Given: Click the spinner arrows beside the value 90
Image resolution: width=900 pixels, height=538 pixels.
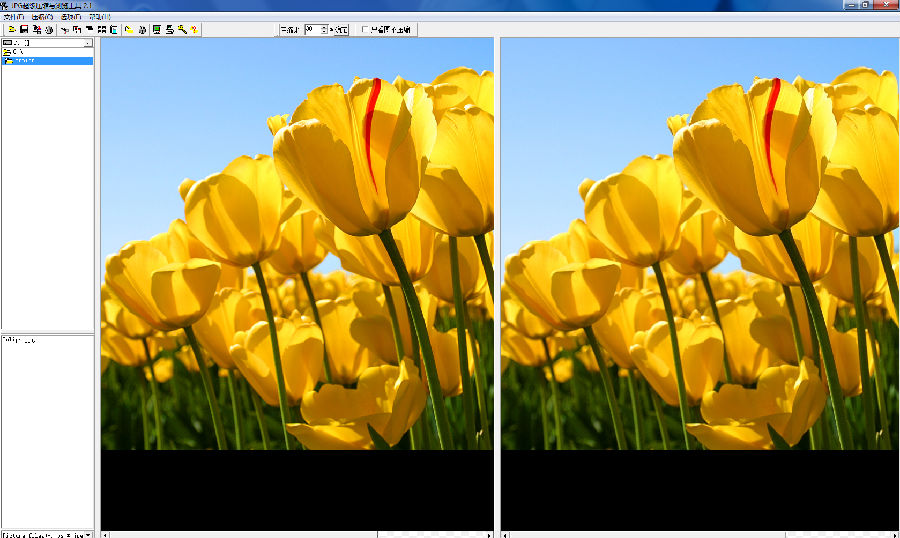Looking at the screenshot, I should [323, 30].
